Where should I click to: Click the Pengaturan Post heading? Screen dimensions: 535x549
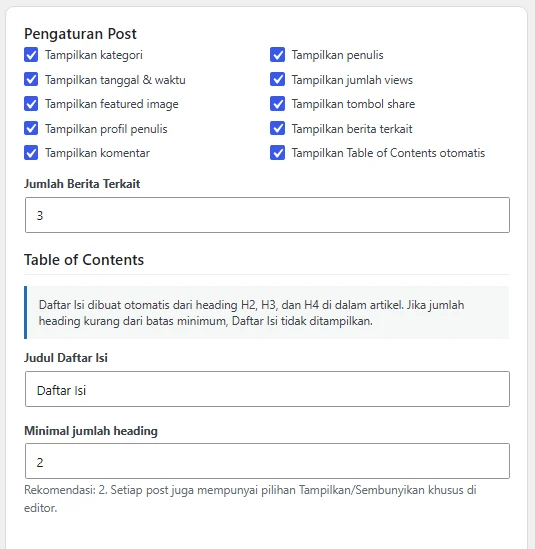[x=81, y=34]
